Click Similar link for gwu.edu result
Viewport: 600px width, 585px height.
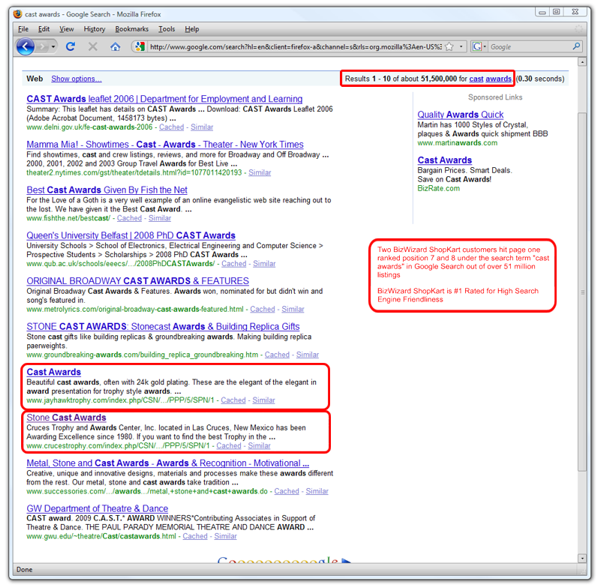coord(225,536)
